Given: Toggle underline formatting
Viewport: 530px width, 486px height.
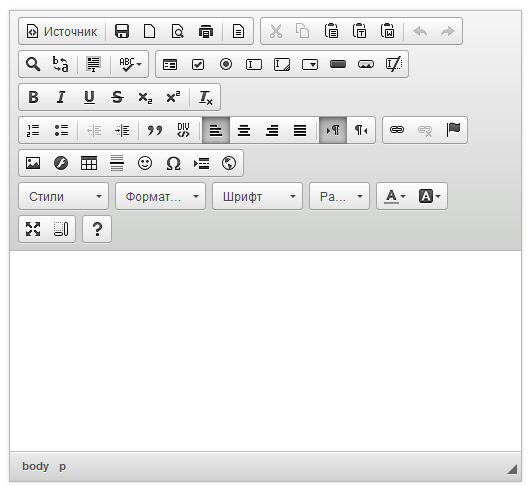Looking at the screenshot, I should (89, 97).
